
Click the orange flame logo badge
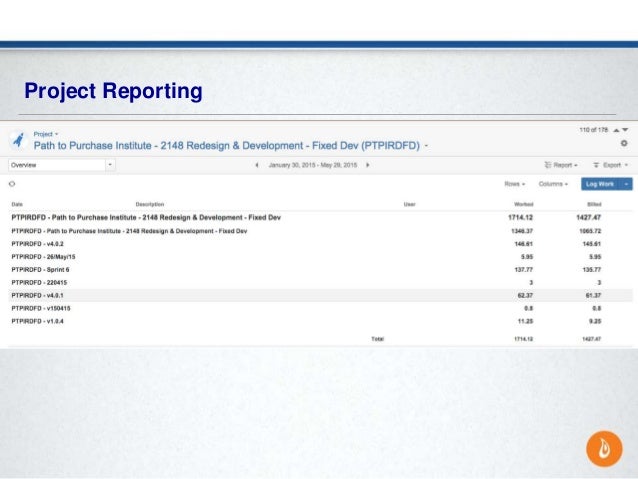point(604,449)
